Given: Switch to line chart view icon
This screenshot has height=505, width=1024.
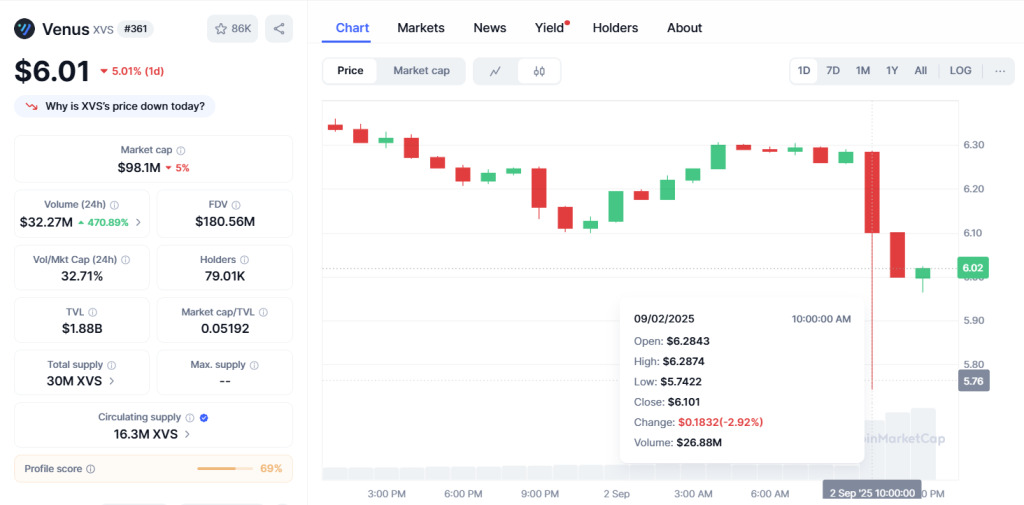Looking at the screenshot, I should [x=495, y=71].
